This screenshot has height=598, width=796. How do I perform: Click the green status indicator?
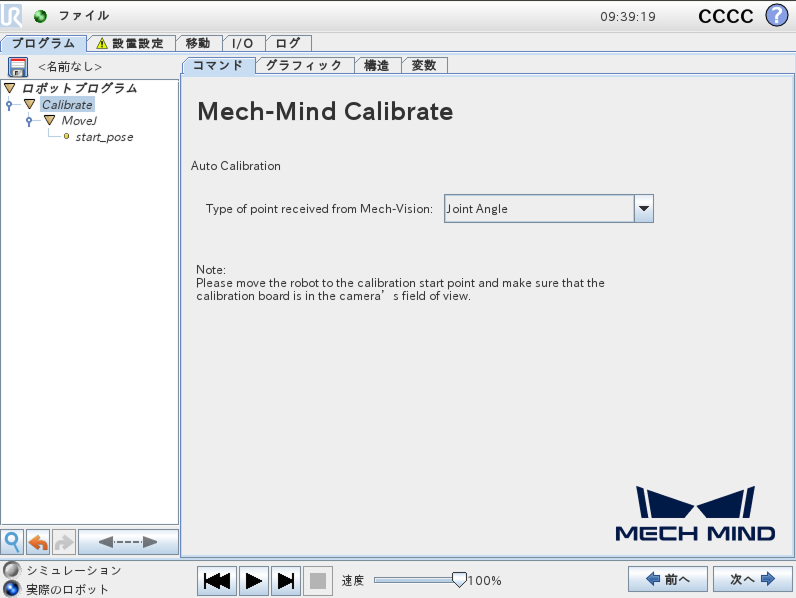pos(40,16)
